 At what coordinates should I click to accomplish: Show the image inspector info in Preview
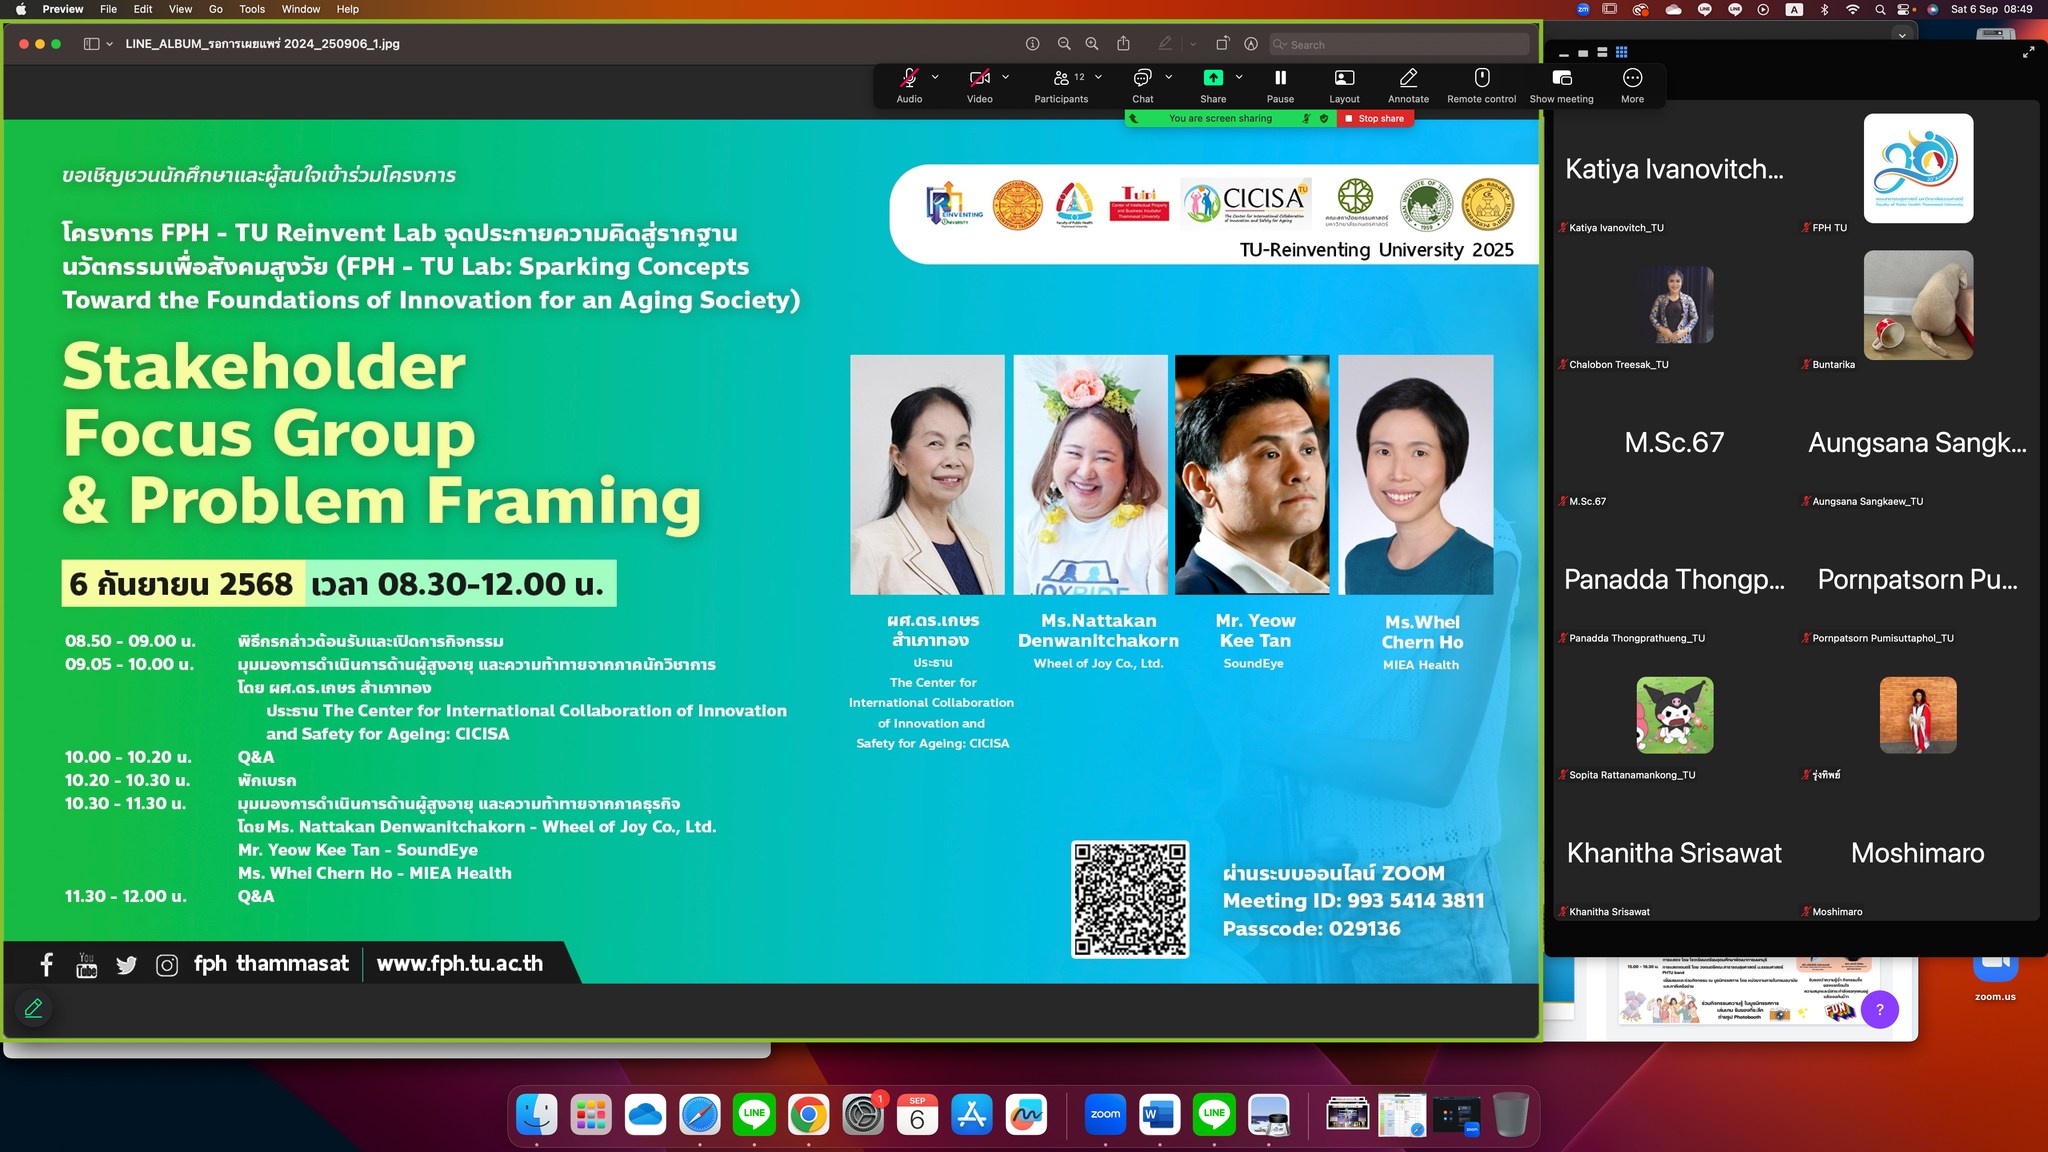point(1032,44)
